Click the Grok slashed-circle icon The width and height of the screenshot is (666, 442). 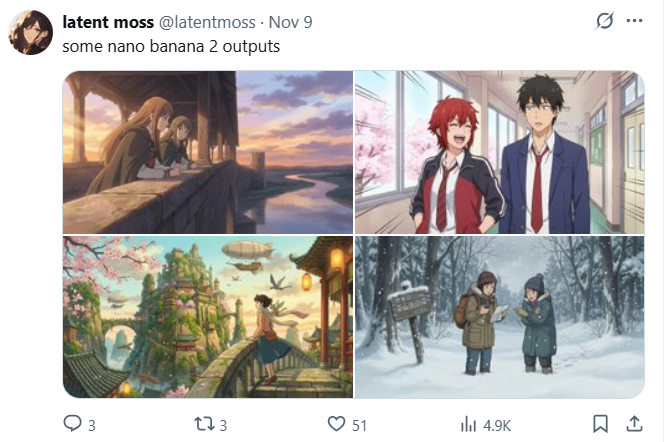click(x=604, y=20)
